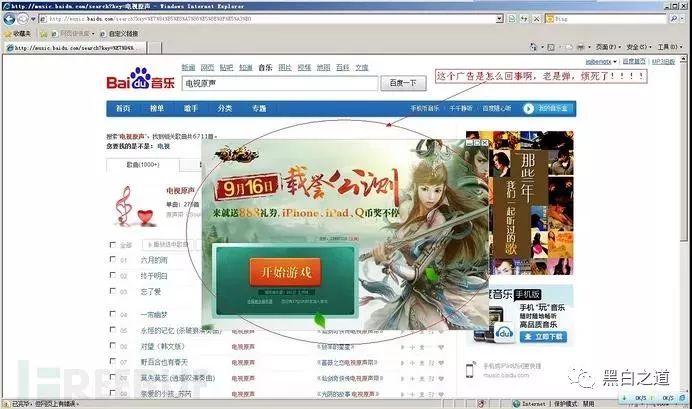Click the Bing search box
The image size is (692, 409).
click(x=608, y=19)
